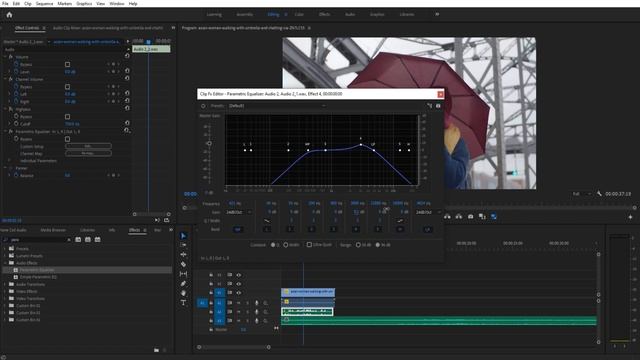
Task: Select the Track Select Forward tool
Action: click(x=183, y=245)
